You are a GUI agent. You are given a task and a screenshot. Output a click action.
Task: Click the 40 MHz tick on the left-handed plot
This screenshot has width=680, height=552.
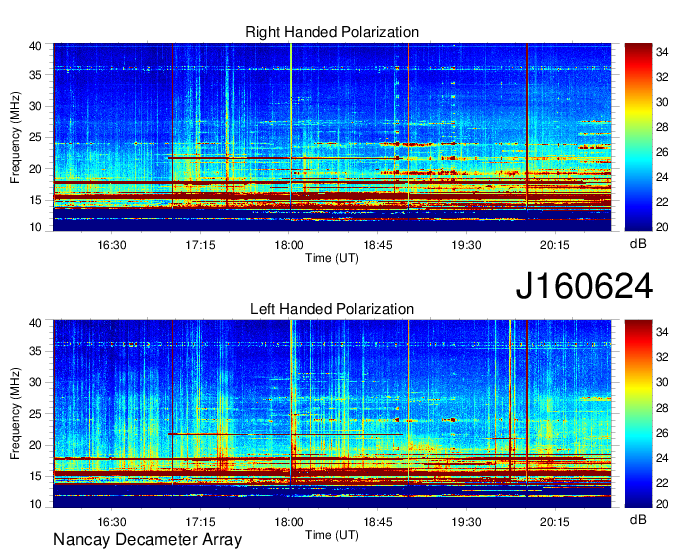36,322
